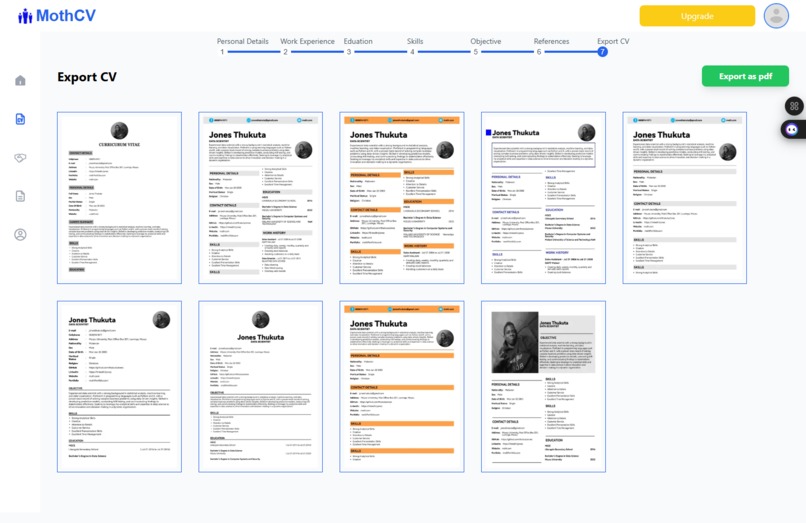Open the Home sidebar icon

click(20, 80)
